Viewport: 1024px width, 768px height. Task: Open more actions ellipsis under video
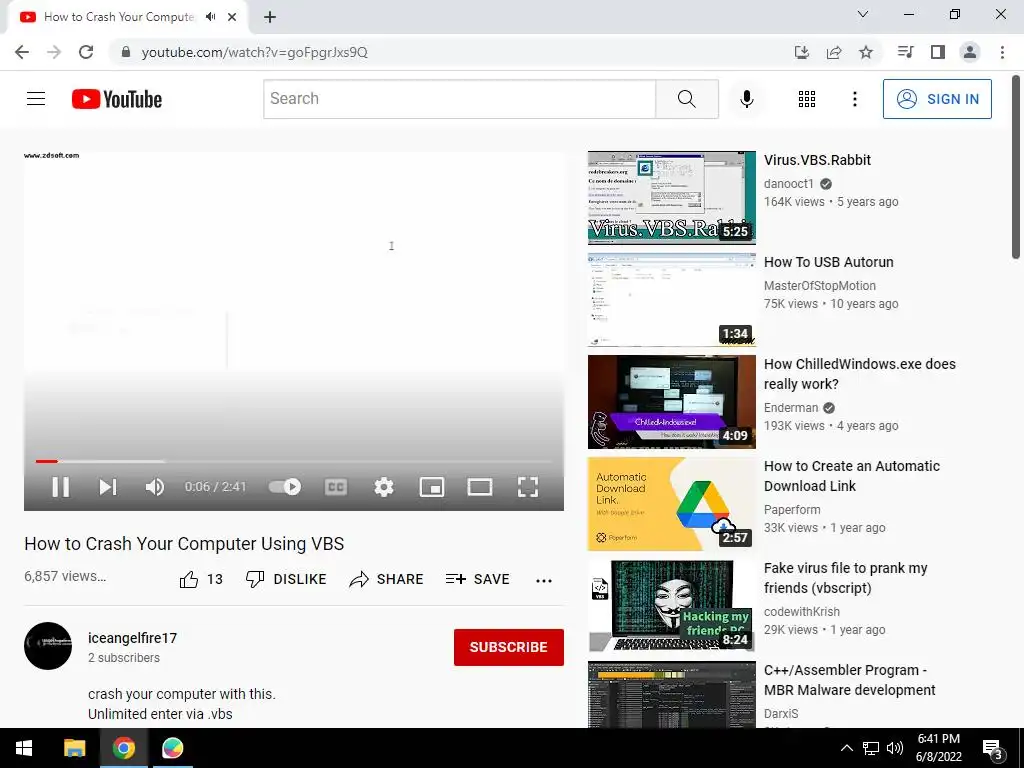pos(543,580)
